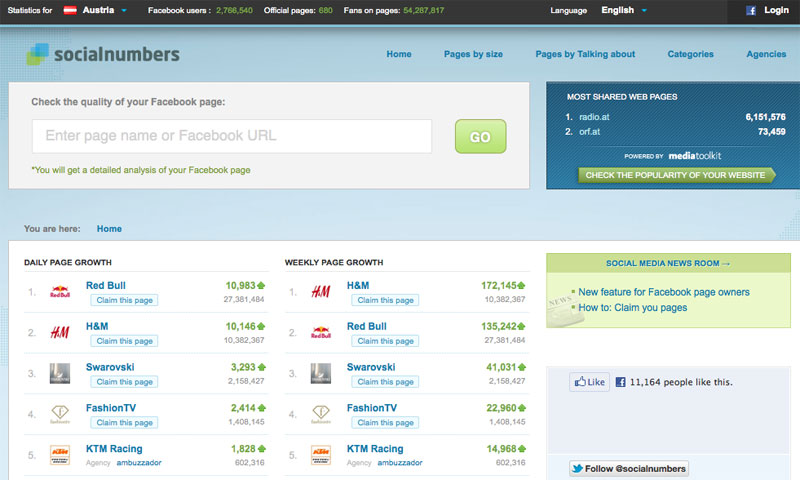This screenshot has width=800, height=480.
Task: Open orf.at in Most Shared Web Pages
Action: tap(589, 132)
